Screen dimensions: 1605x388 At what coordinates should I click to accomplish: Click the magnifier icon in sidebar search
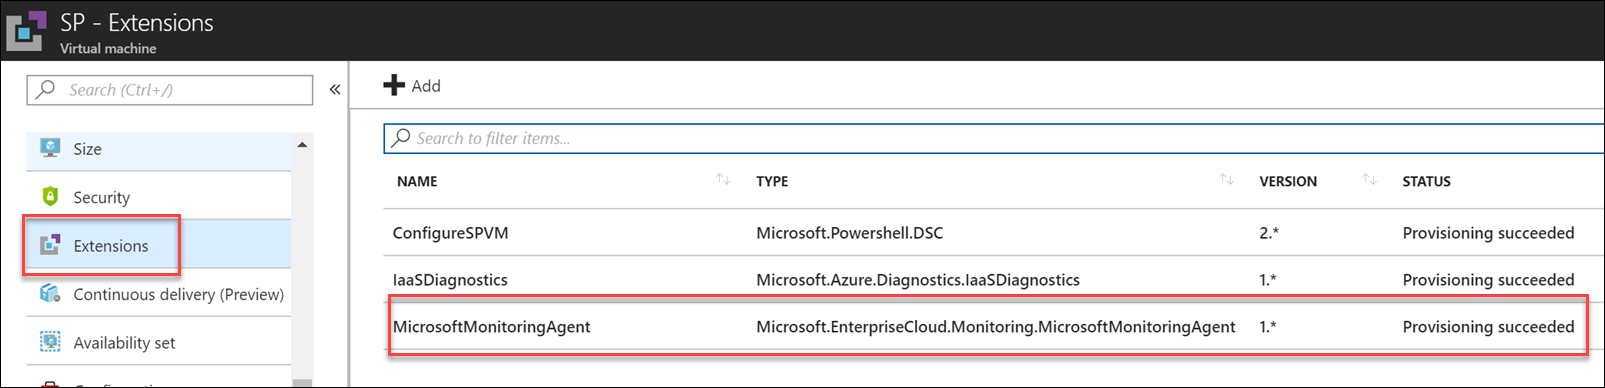tap(45, 89)
